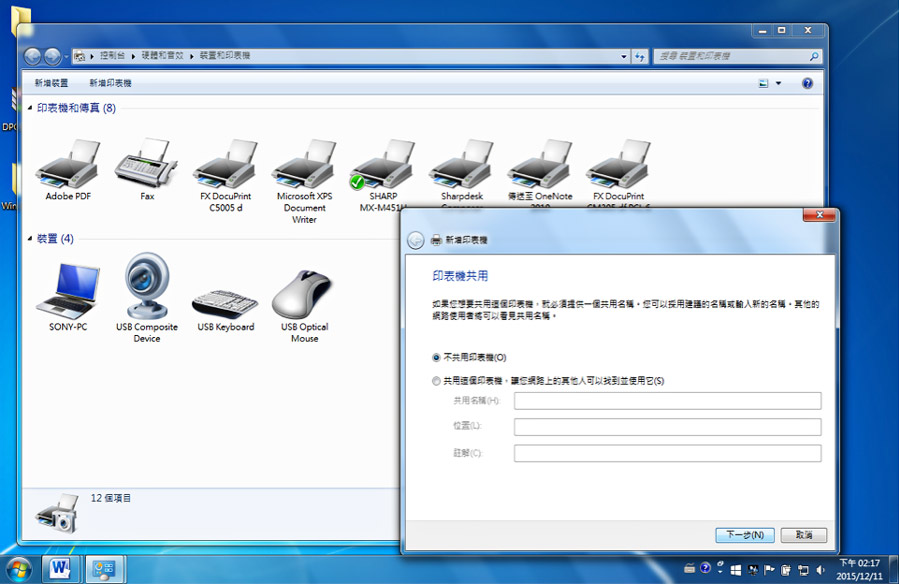
Task: Collapse the 裝置 (4) group
Action: [x=30, y=238]
